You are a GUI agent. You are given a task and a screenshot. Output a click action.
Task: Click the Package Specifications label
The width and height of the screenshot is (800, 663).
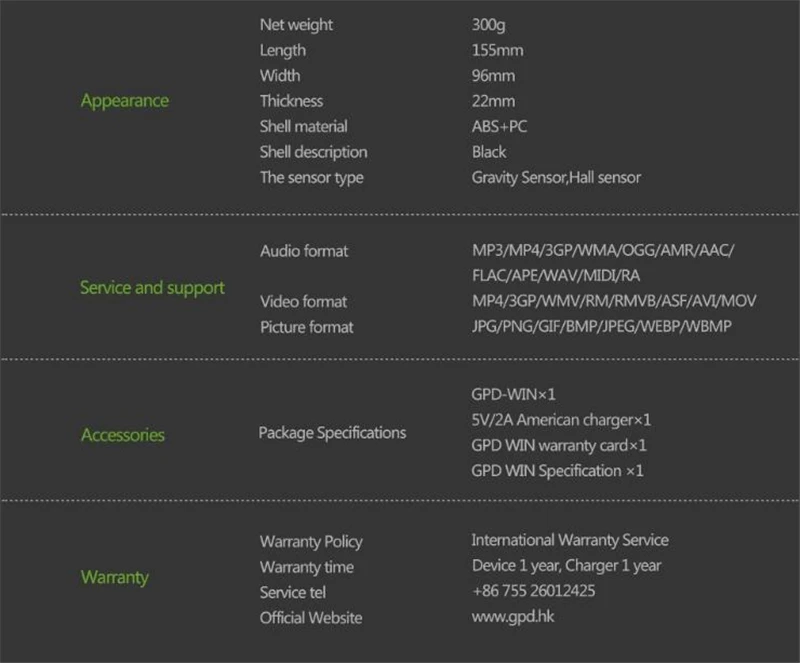[x=332, y=433]
